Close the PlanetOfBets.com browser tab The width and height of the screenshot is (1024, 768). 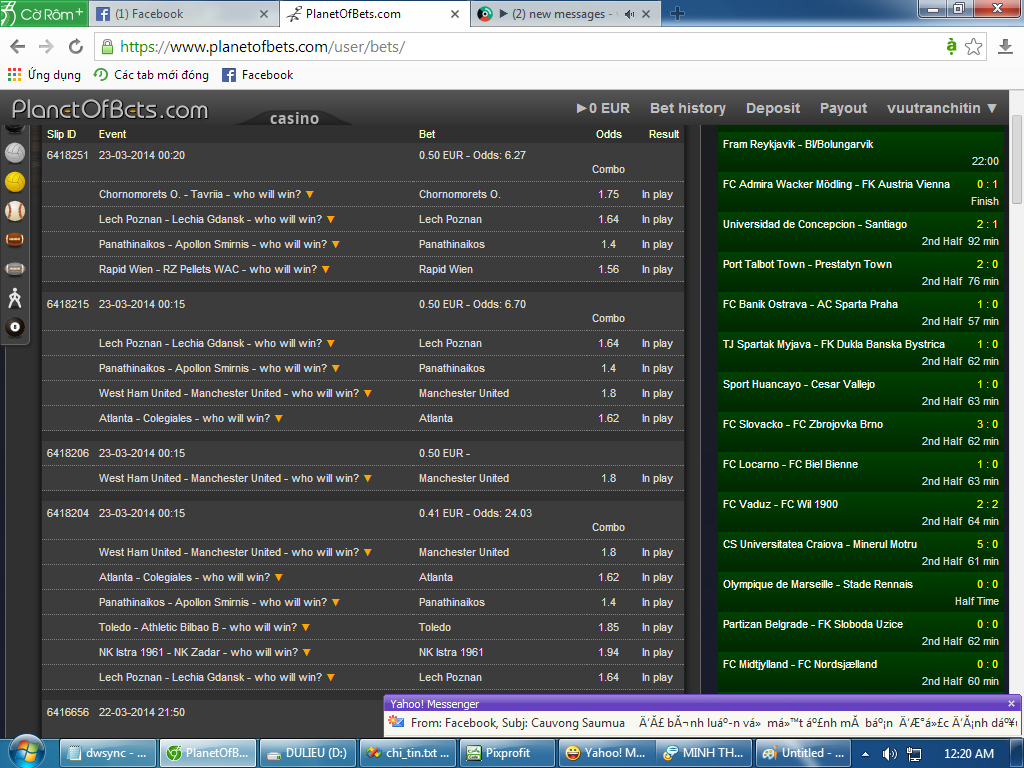click(x=455, y=14)
